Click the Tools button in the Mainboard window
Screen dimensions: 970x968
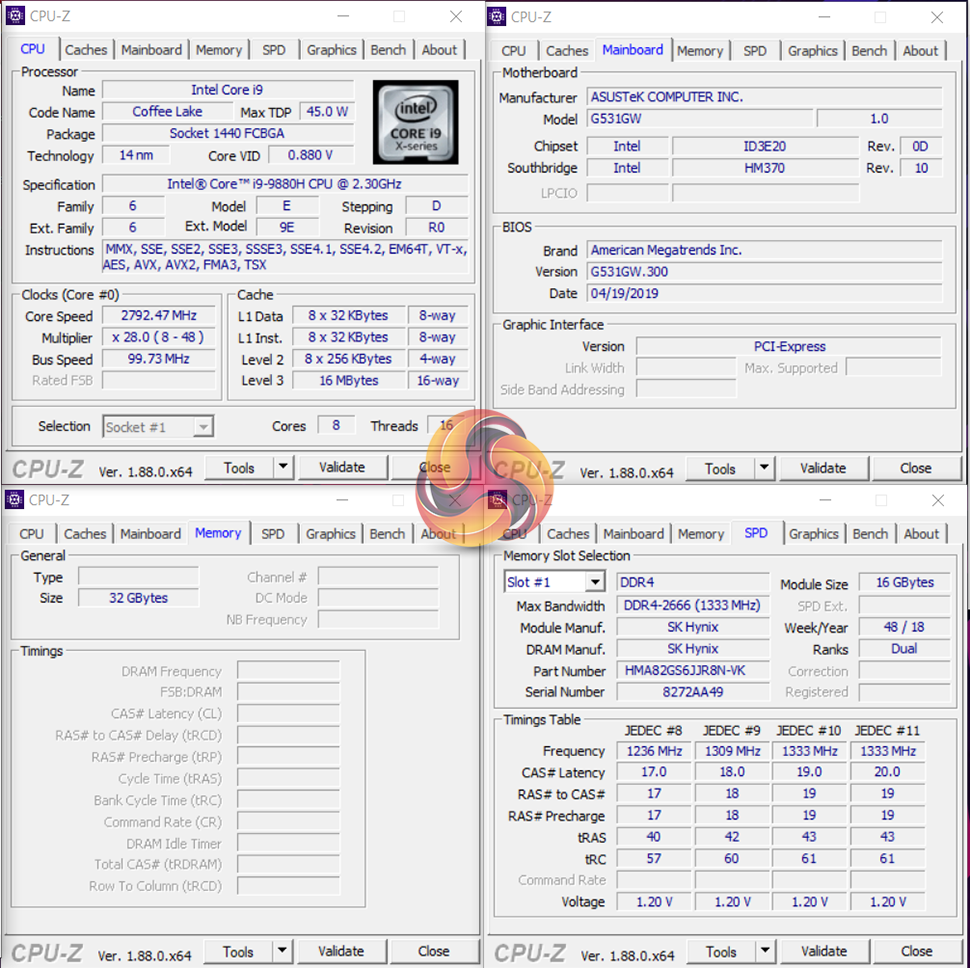click(721, 469)
